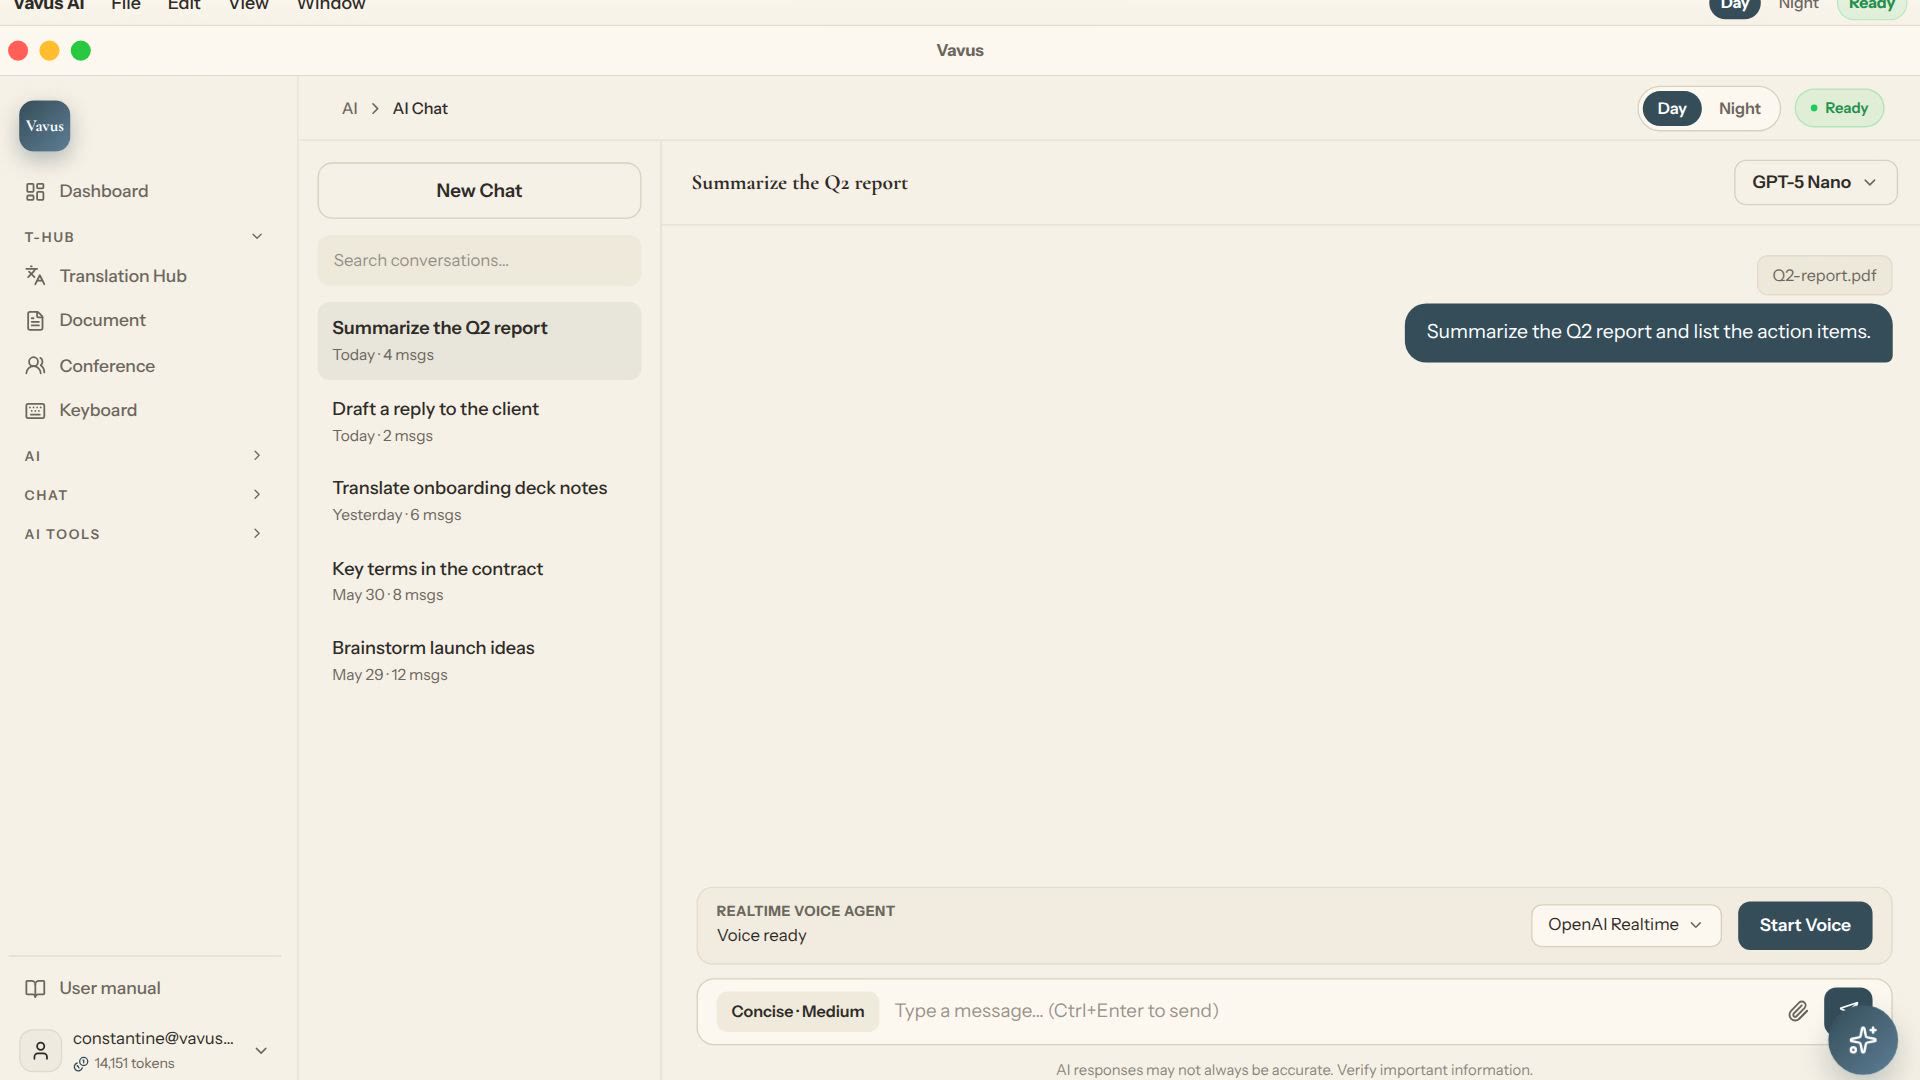Open the Translation Hub icon

pyautogui.click(x=35, y=276)
